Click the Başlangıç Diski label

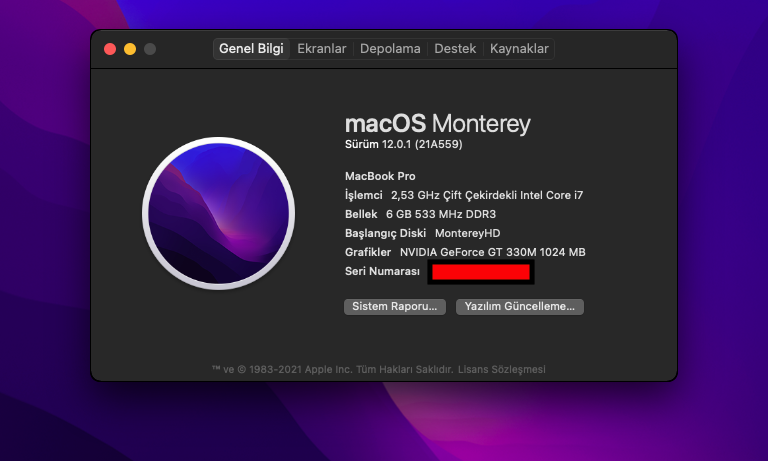(385, 233)
